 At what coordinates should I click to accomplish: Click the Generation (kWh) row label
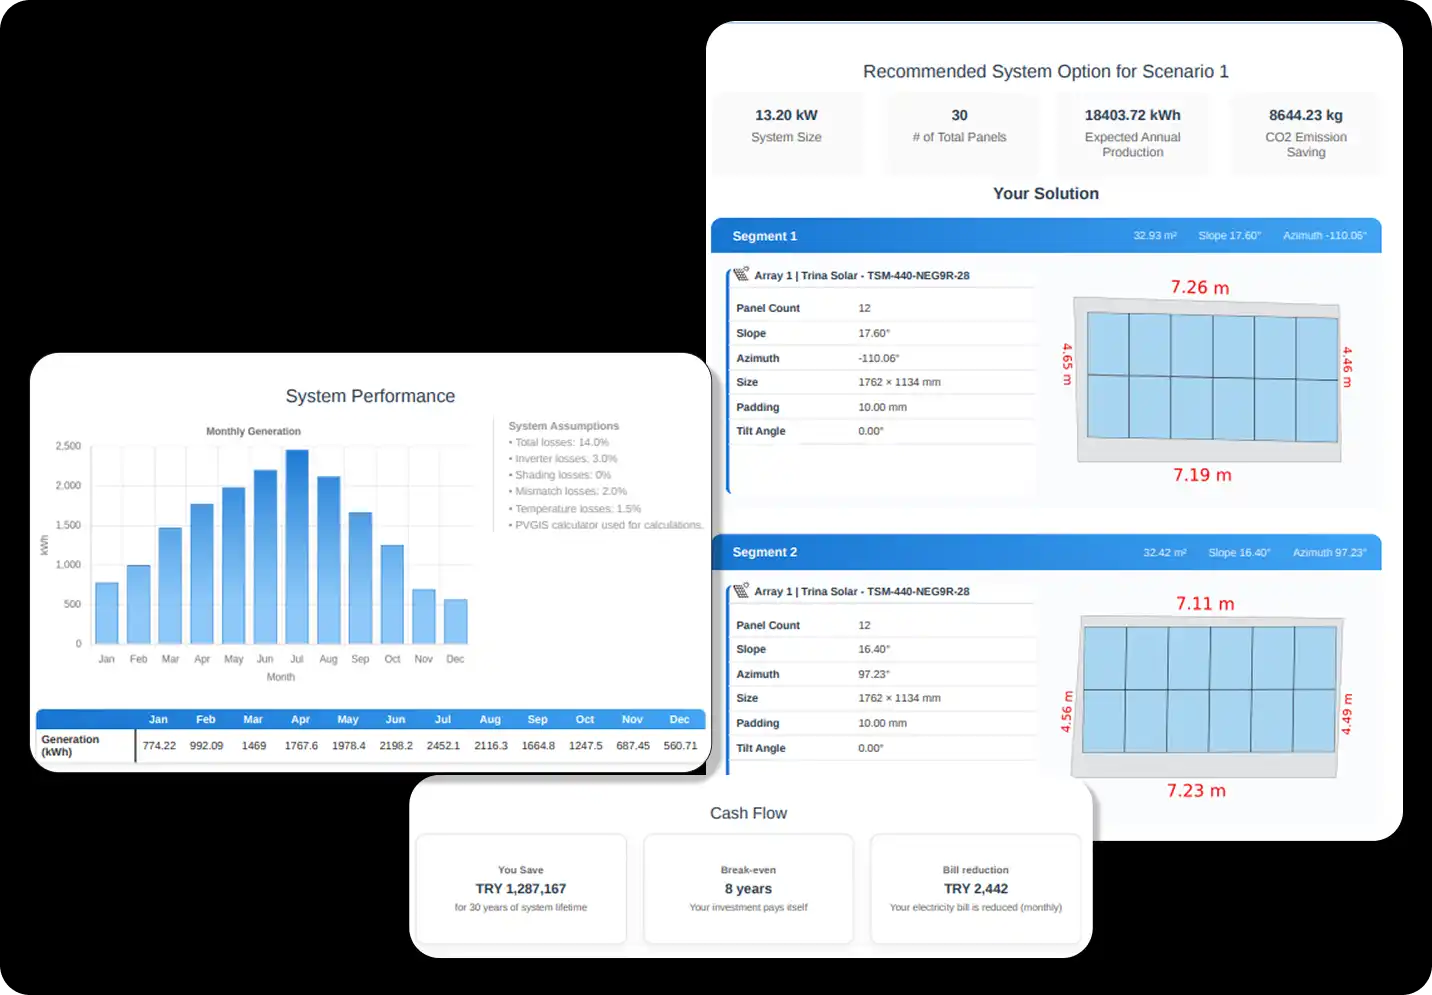70,745
